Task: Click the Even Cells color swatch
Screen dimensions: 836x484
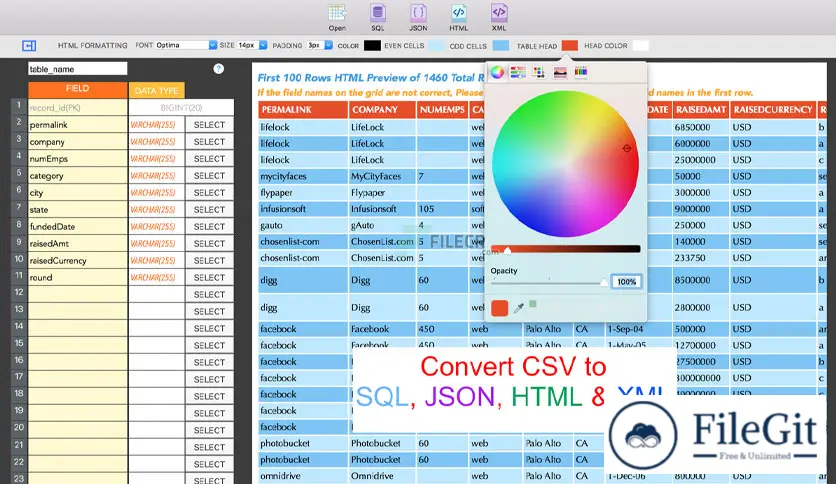Action: 436,46
